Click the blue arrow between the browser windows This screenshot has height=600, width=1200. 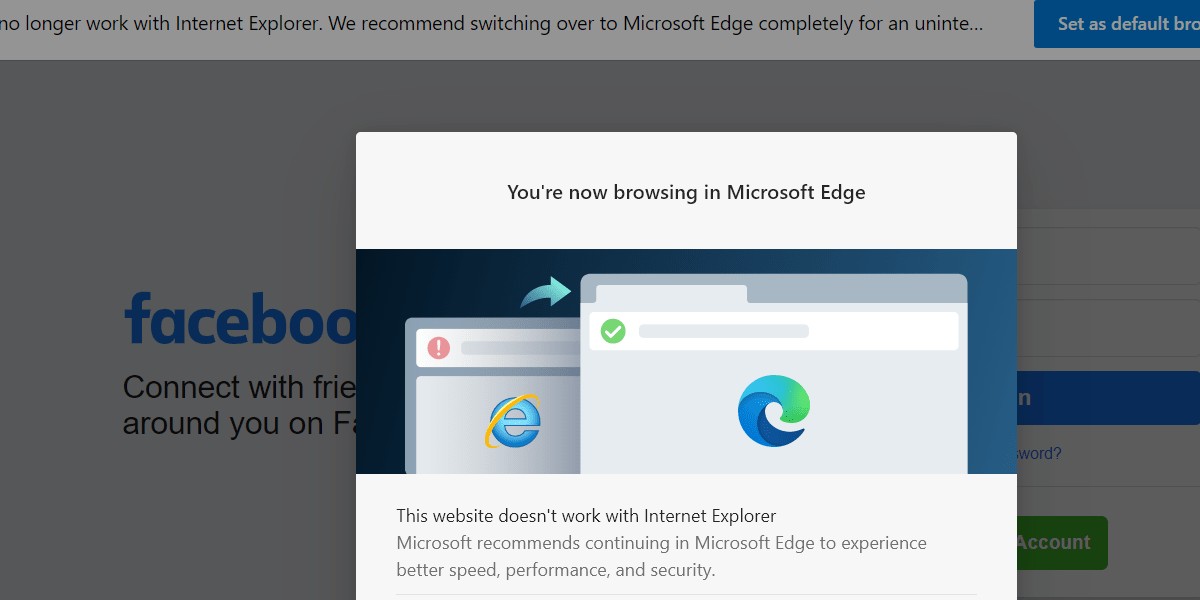pyautogui.click(x=546, y=291)
